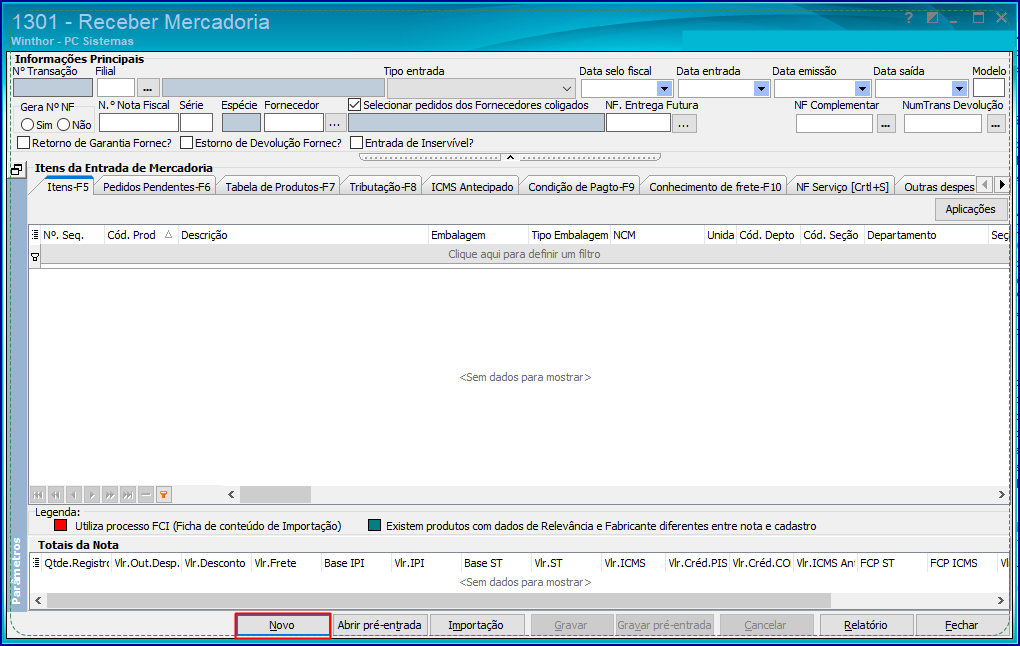Open the Tabela de Produtos-F7 tab

[x=280, y=187]
